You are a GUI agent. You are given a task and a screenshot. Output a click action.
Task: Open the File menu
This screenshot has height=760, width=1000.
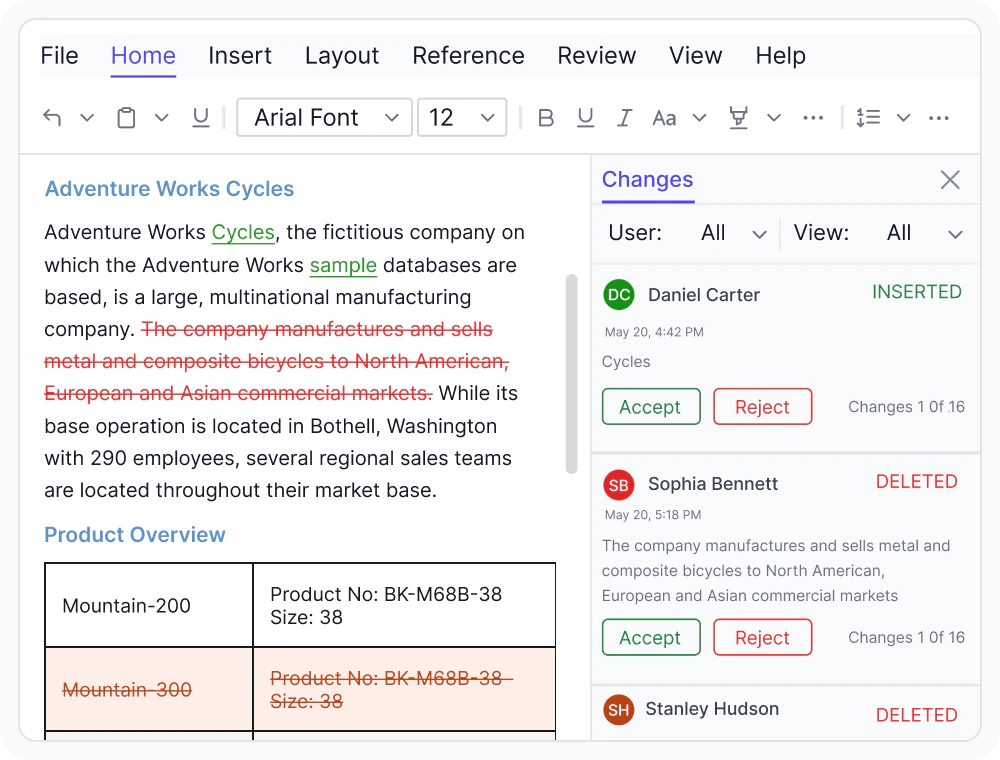point(59,56)
